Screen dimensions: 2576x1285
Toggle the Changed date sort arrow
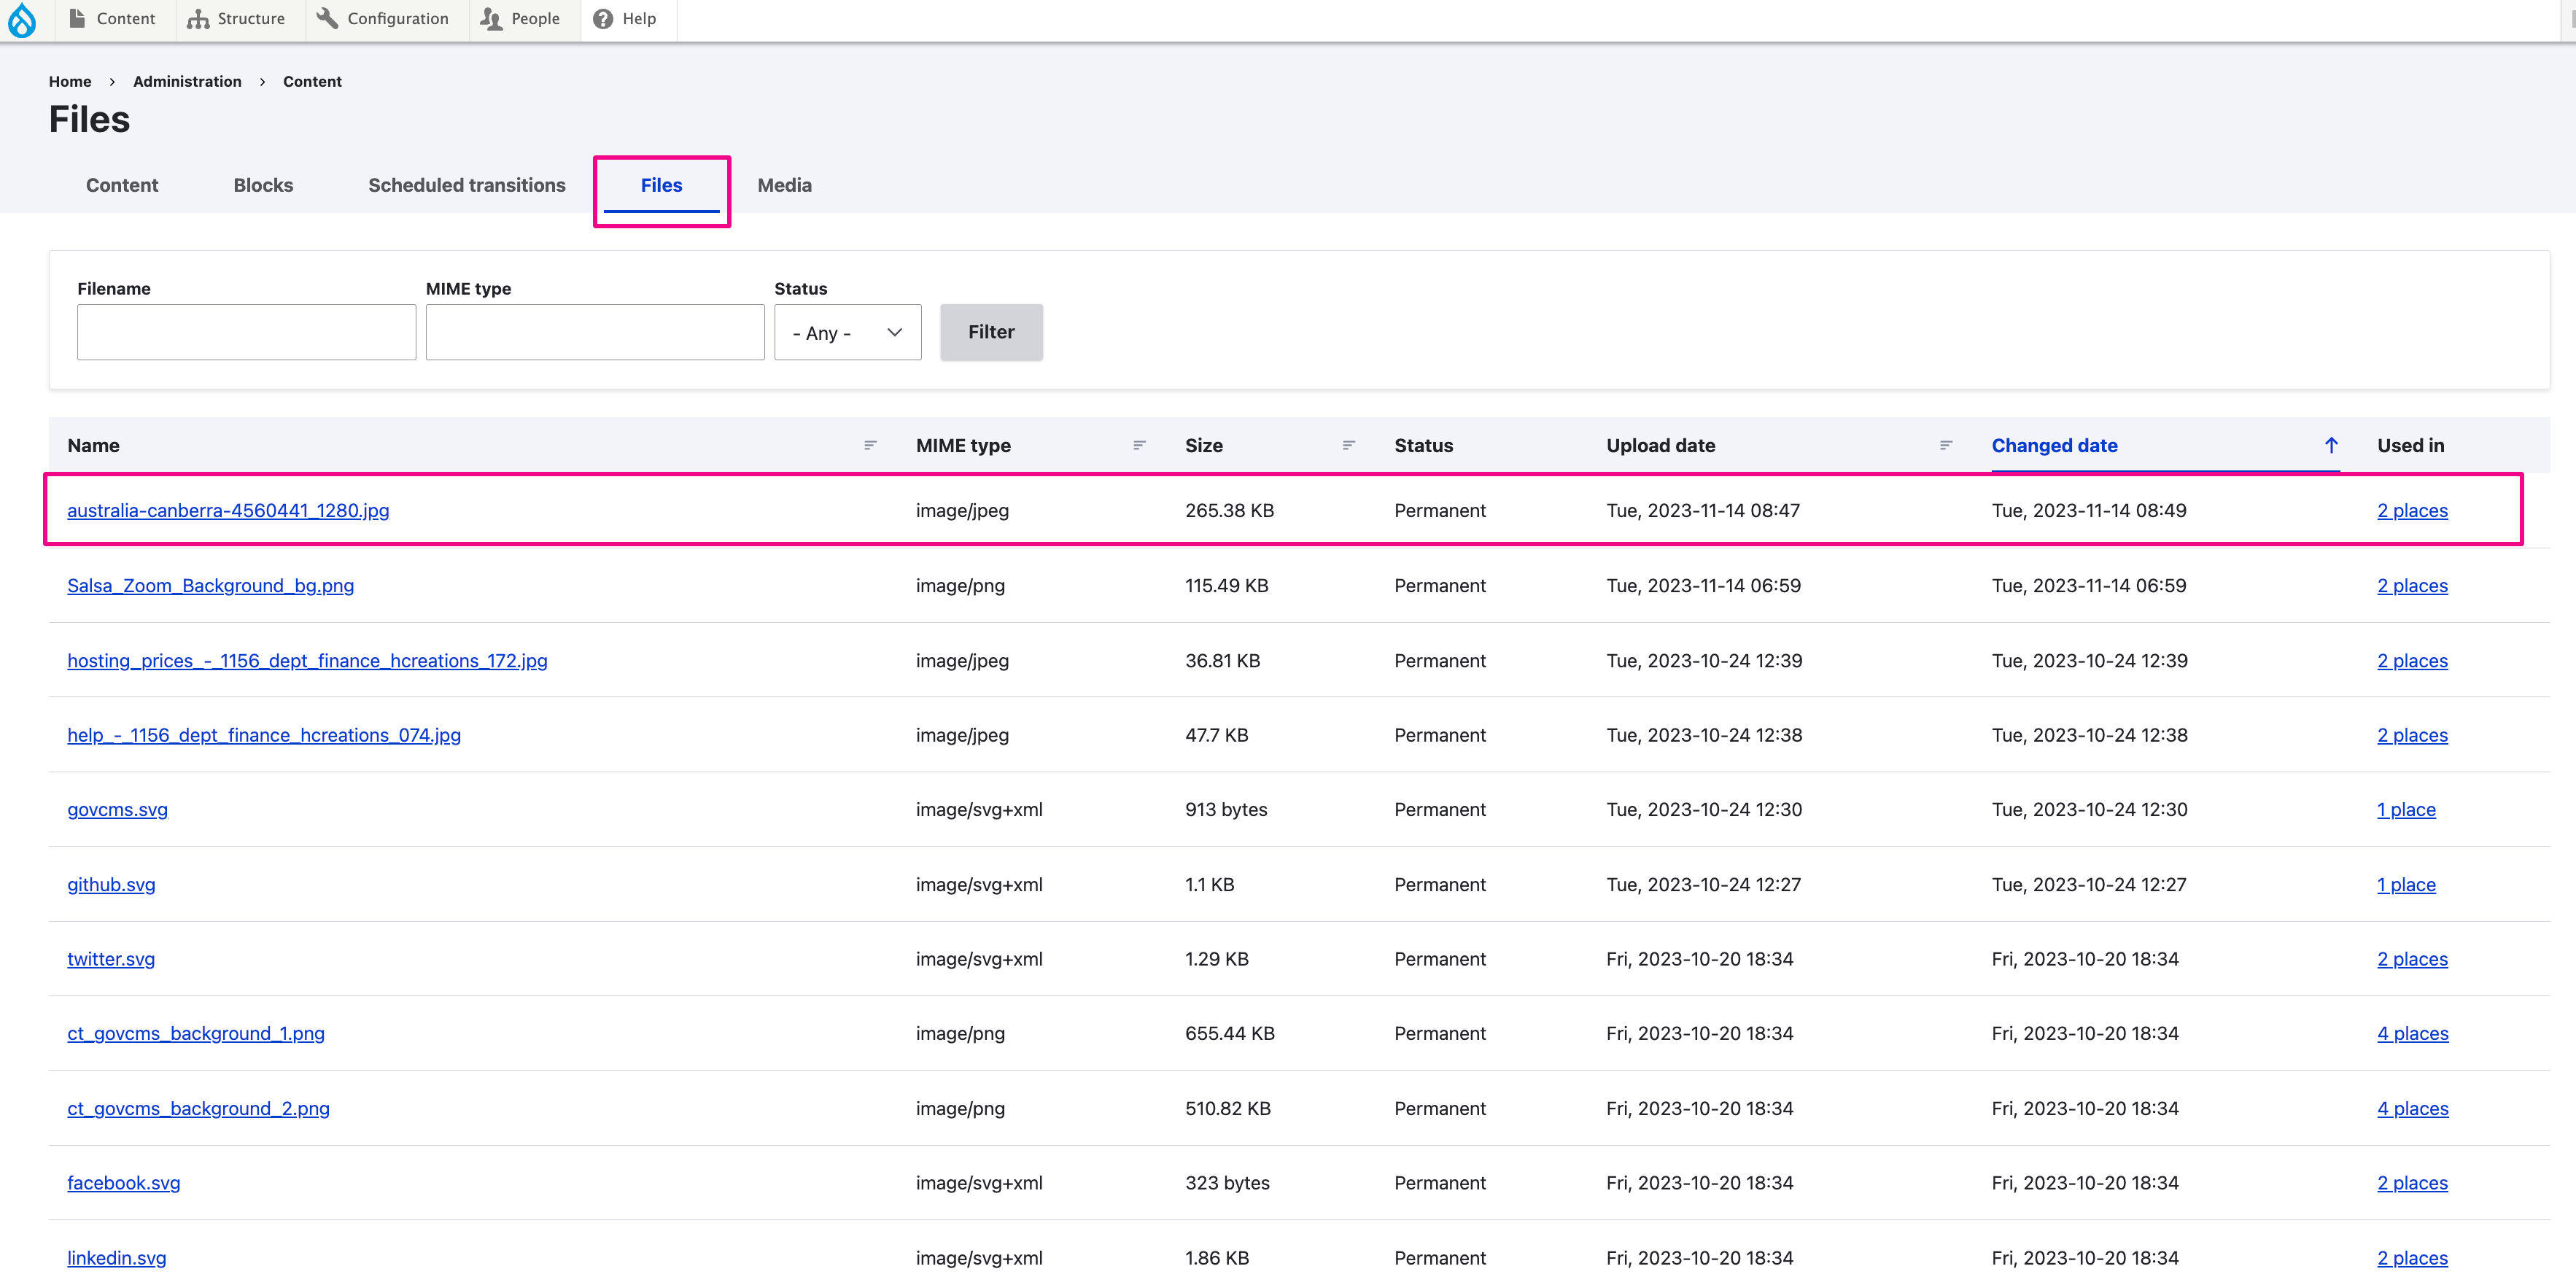click(2331, 446)
